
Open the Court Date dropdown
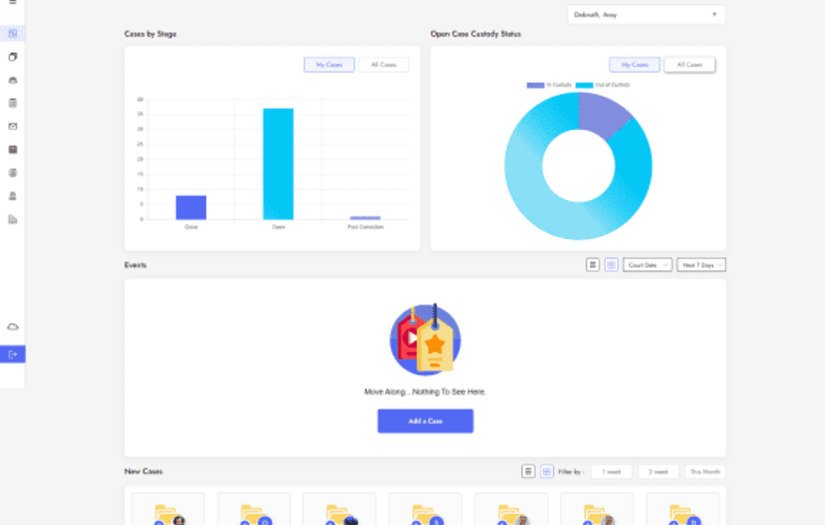(647, 265)
